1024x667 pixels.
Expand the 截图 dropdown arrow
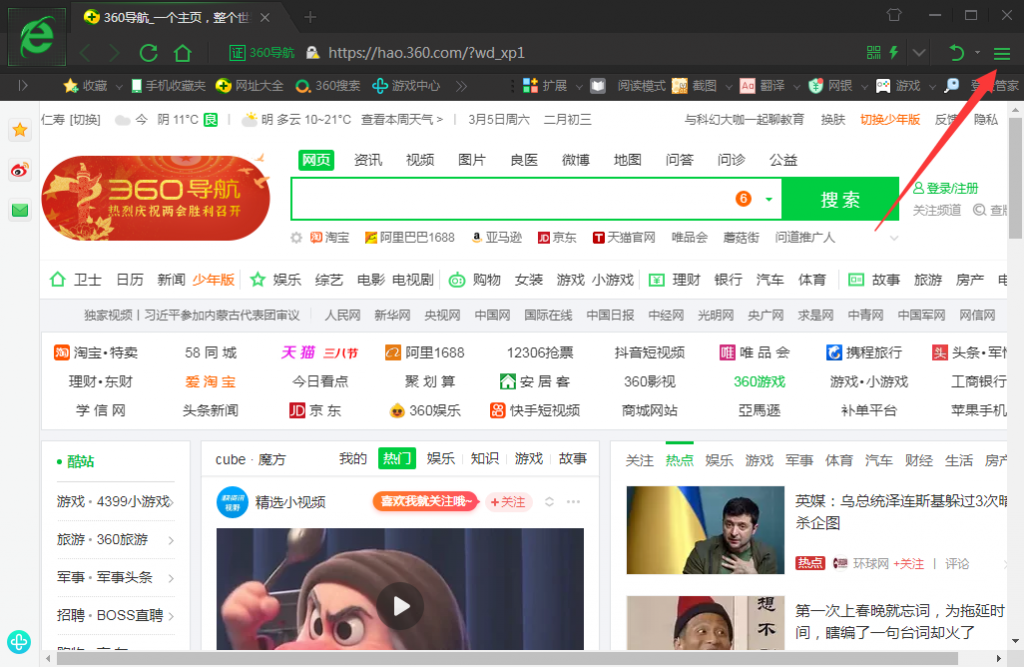tap(728, 87)
